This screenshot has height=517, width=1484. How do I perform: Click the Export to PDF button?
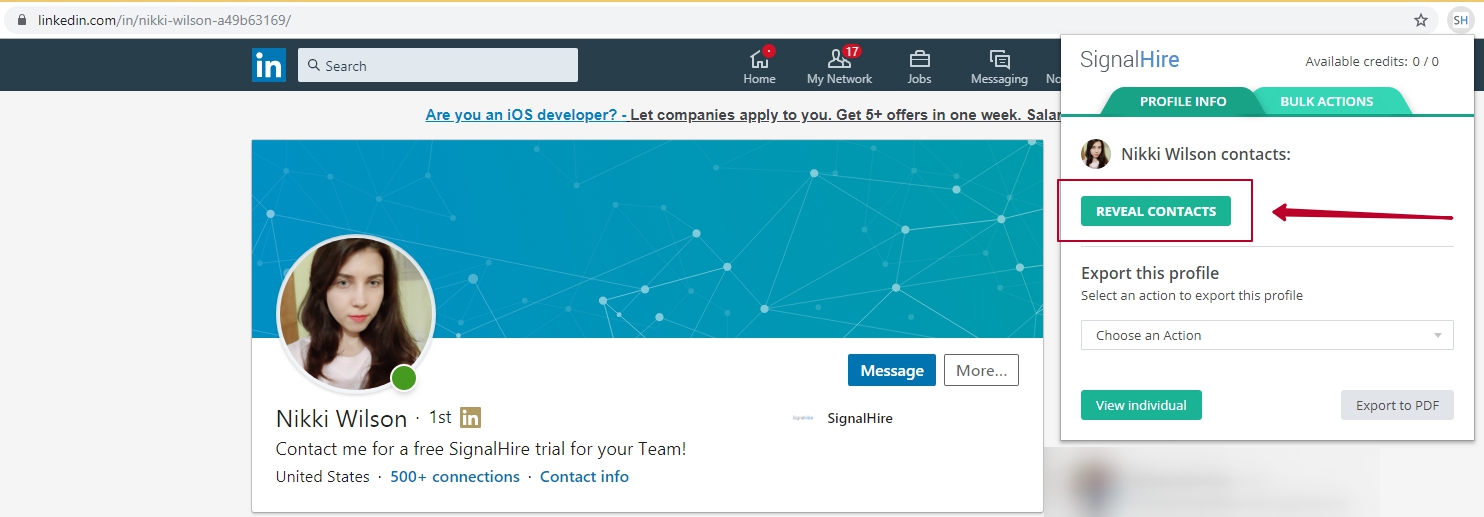click(1397, 405)
